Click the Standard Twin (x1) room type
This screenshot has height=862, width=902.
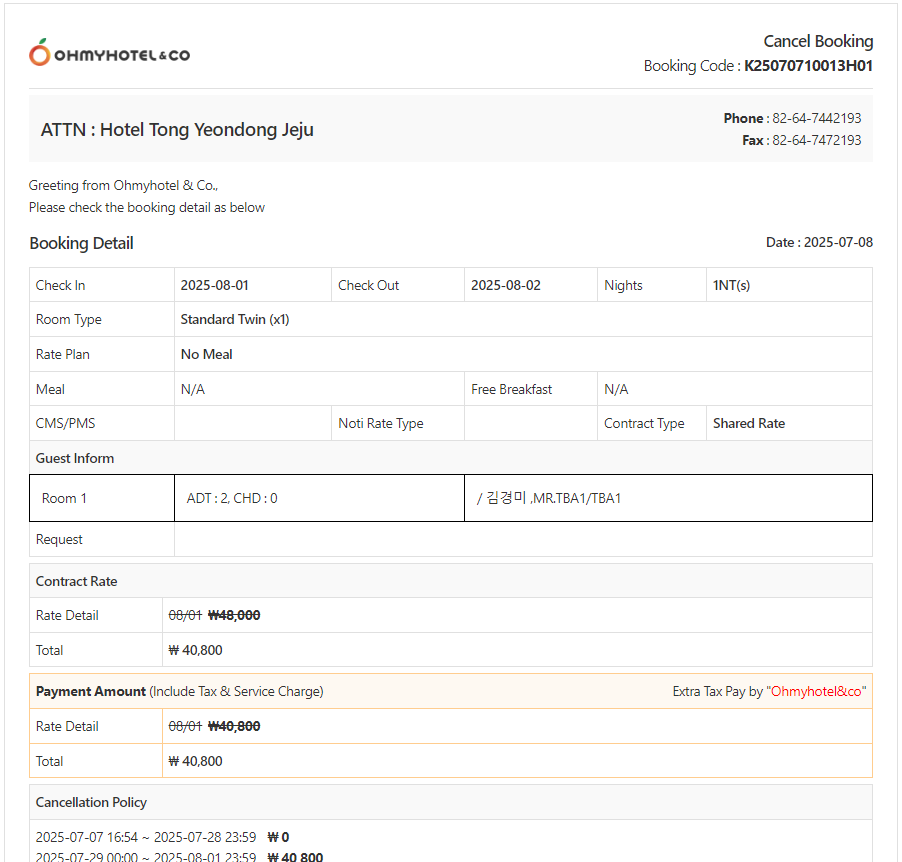(234, 320)
